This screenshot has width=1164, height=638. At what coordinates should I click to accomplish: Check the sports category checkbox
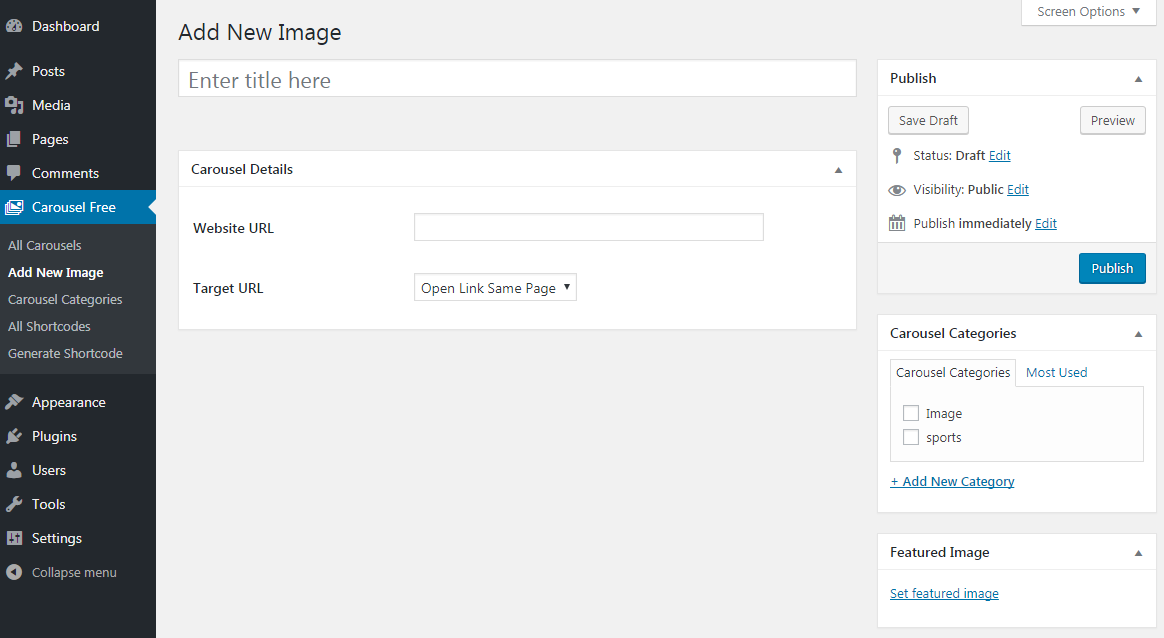tap(911, 437)
